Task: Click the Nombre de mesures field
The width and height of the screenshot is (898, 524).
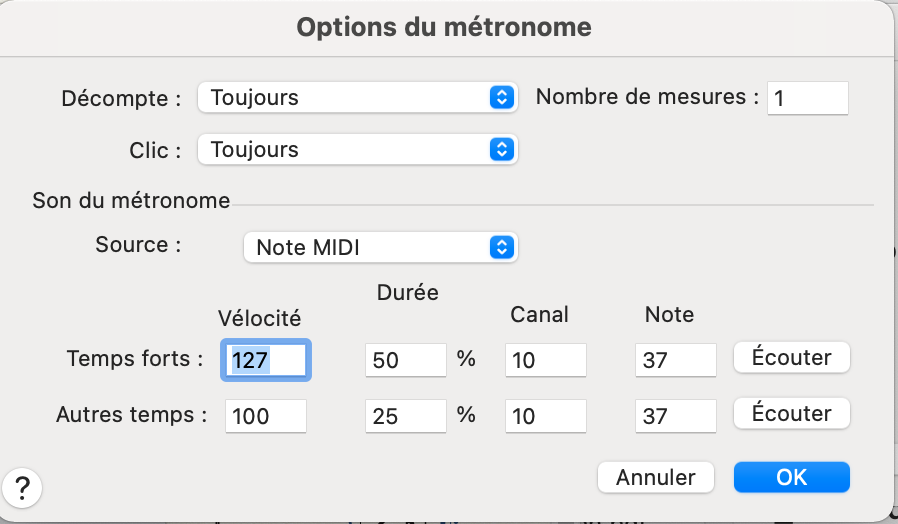Action: (x=807, y=98)
